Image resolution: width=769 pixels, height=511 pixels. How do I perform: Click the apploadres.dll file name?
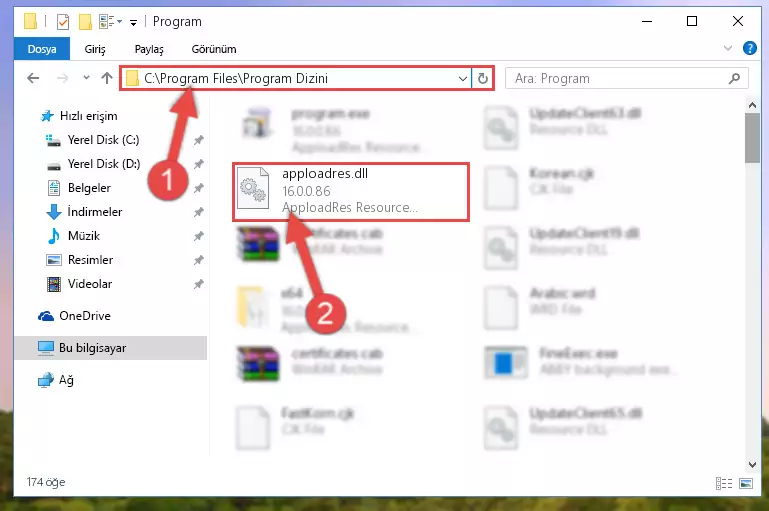point(325,174)
